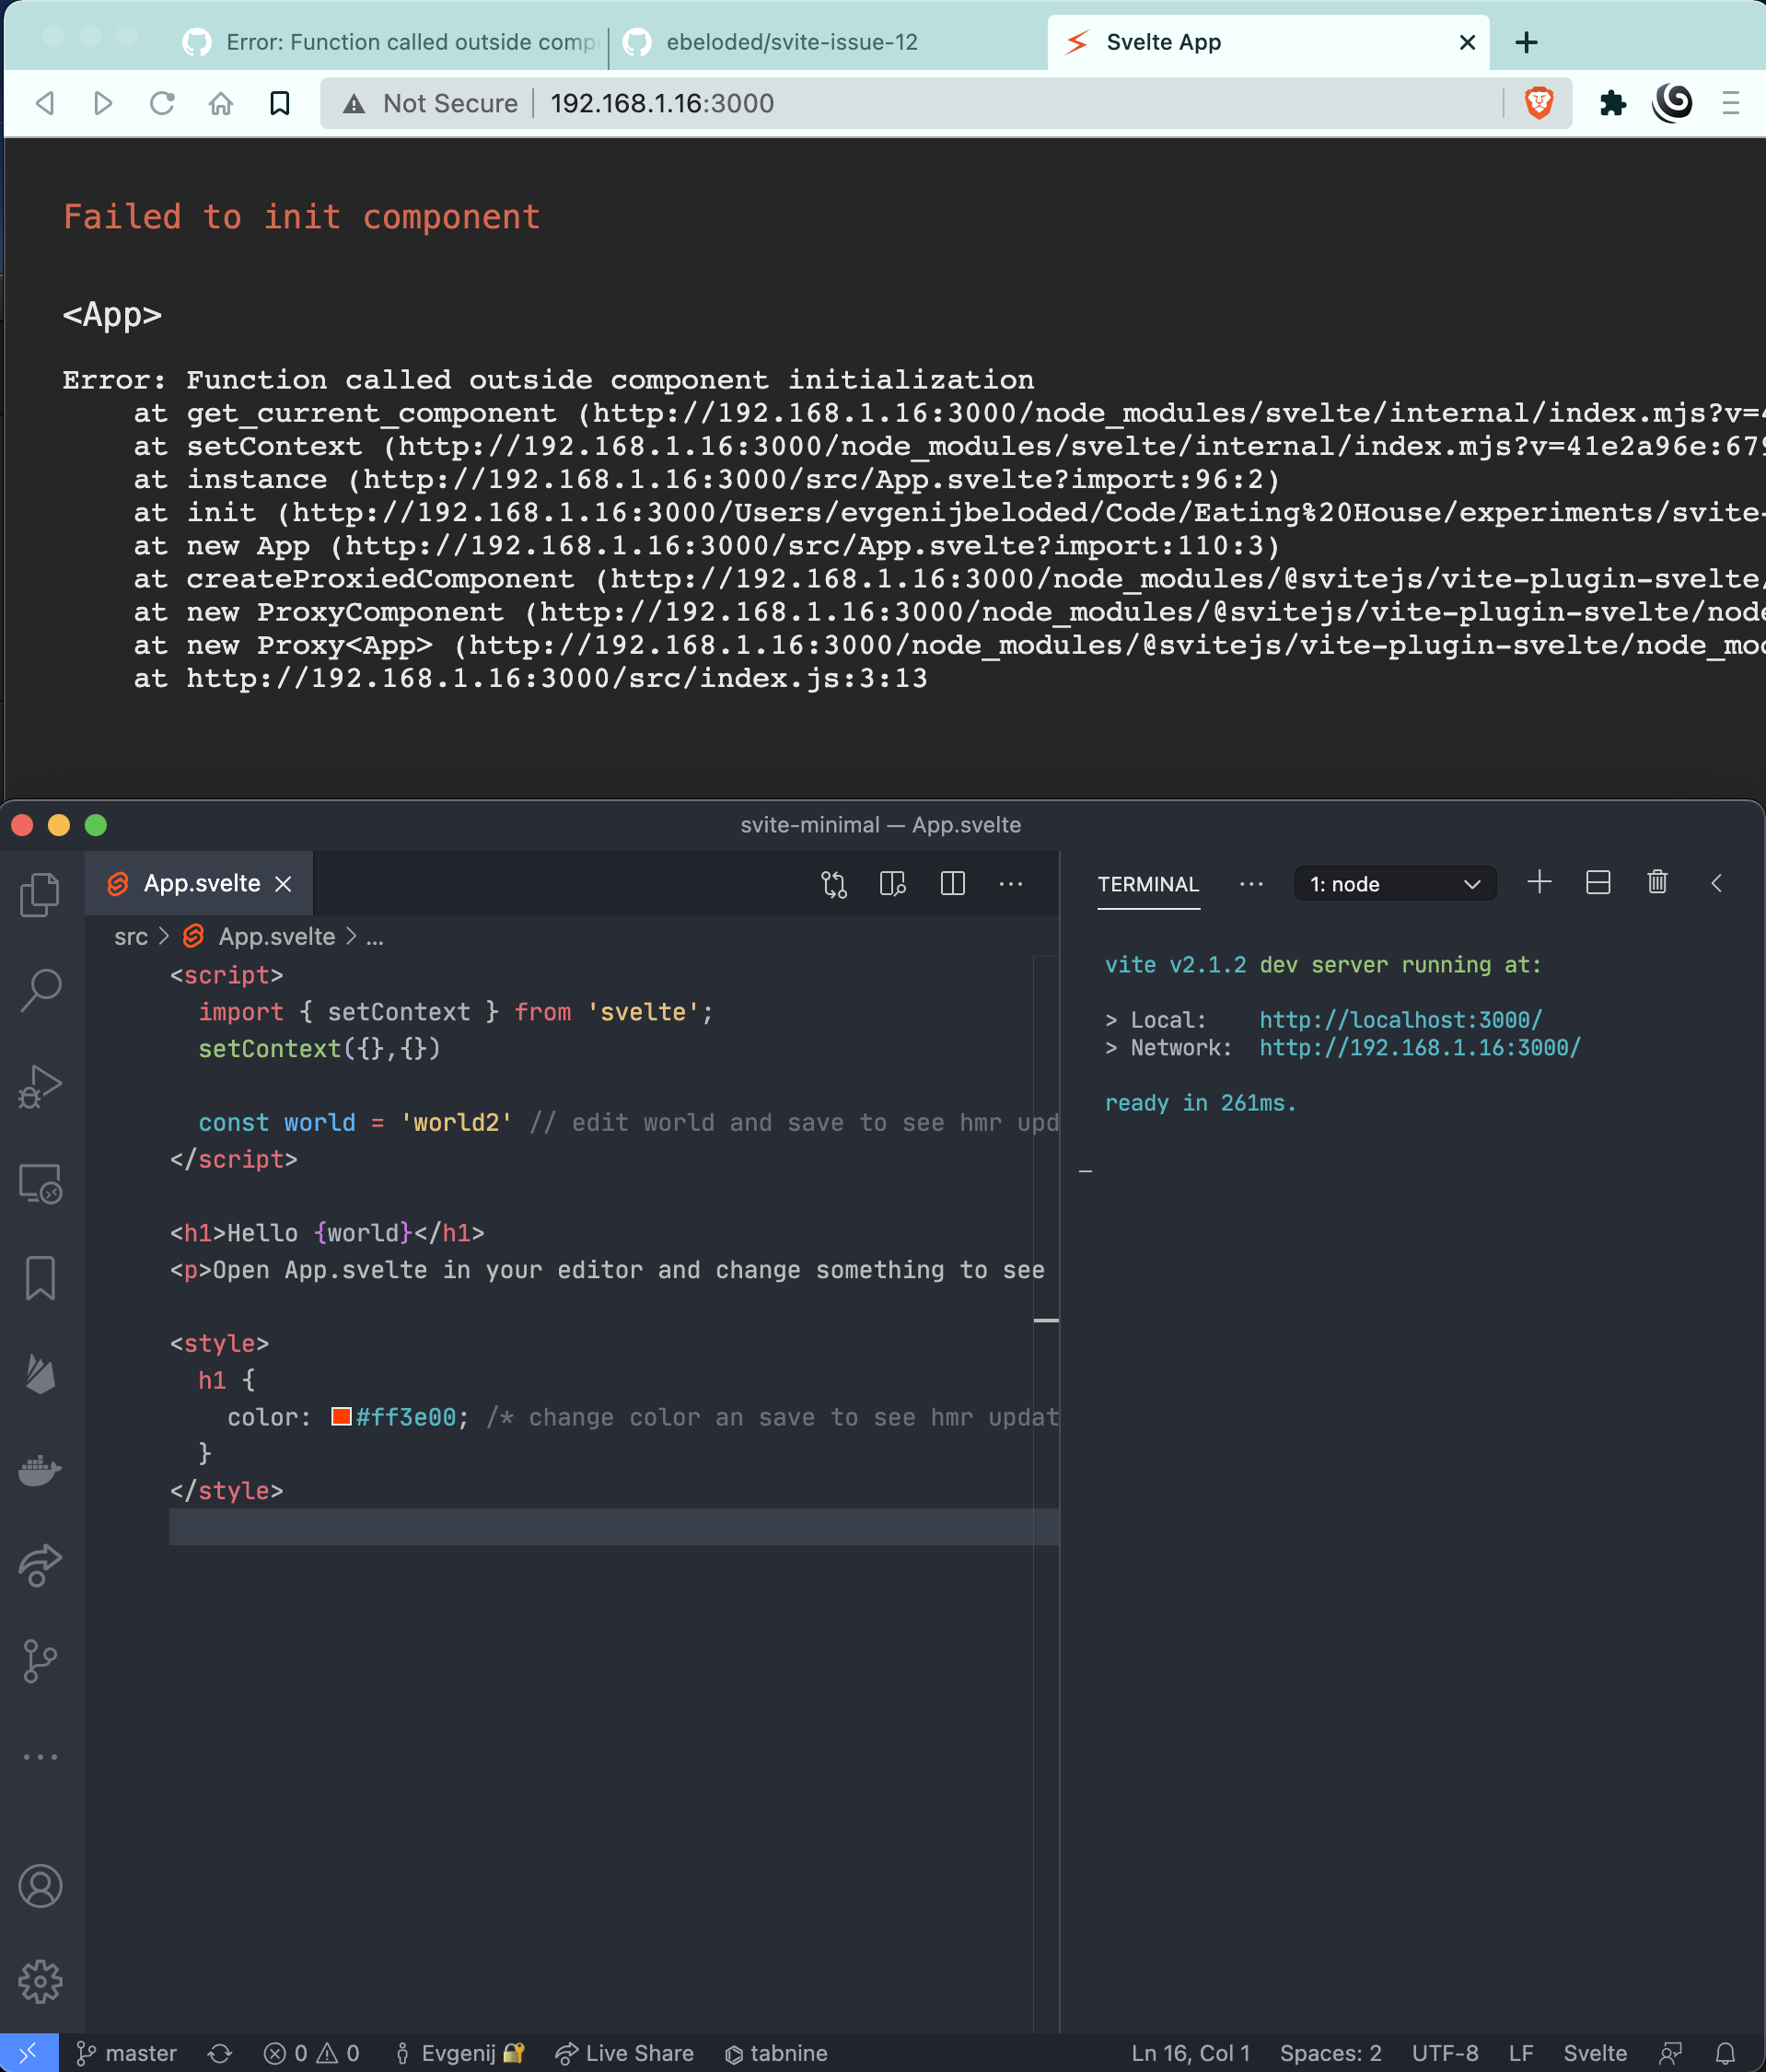This screenshot has width=1766, height=2072.
Task: Launch the Run and Debug view
Action: 40,1085
